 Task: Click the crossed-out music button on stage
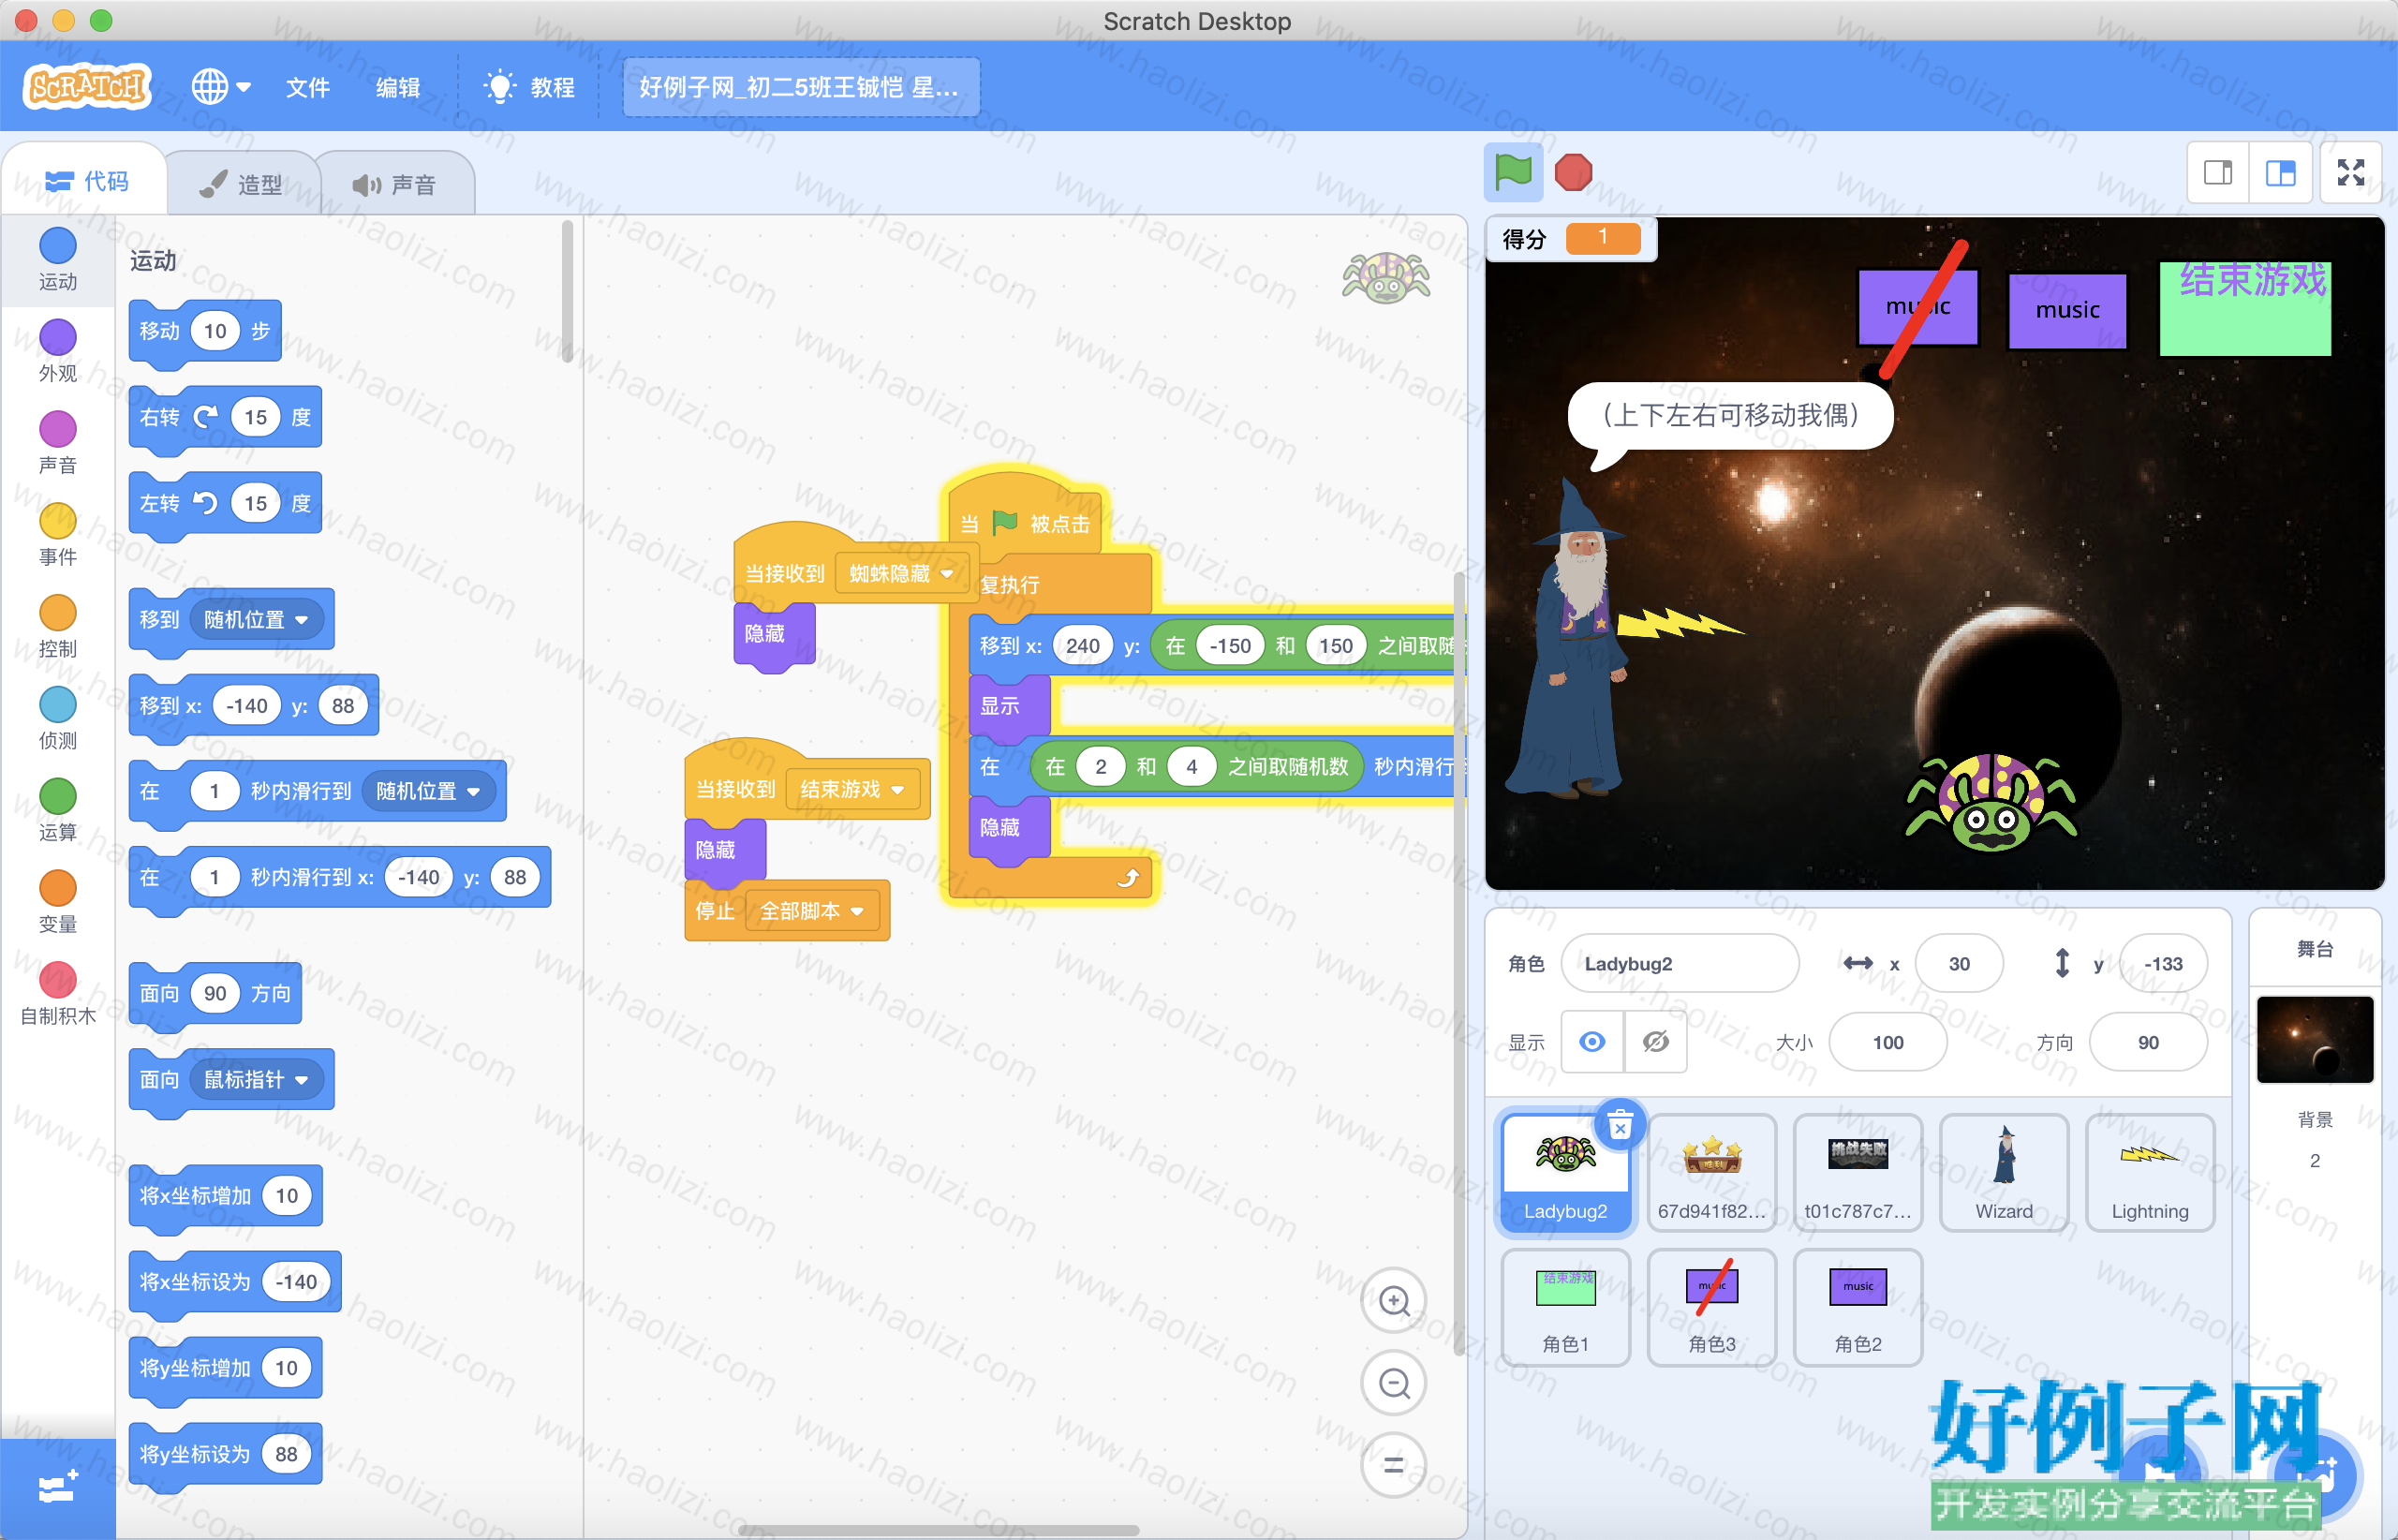pos(1918,308)
